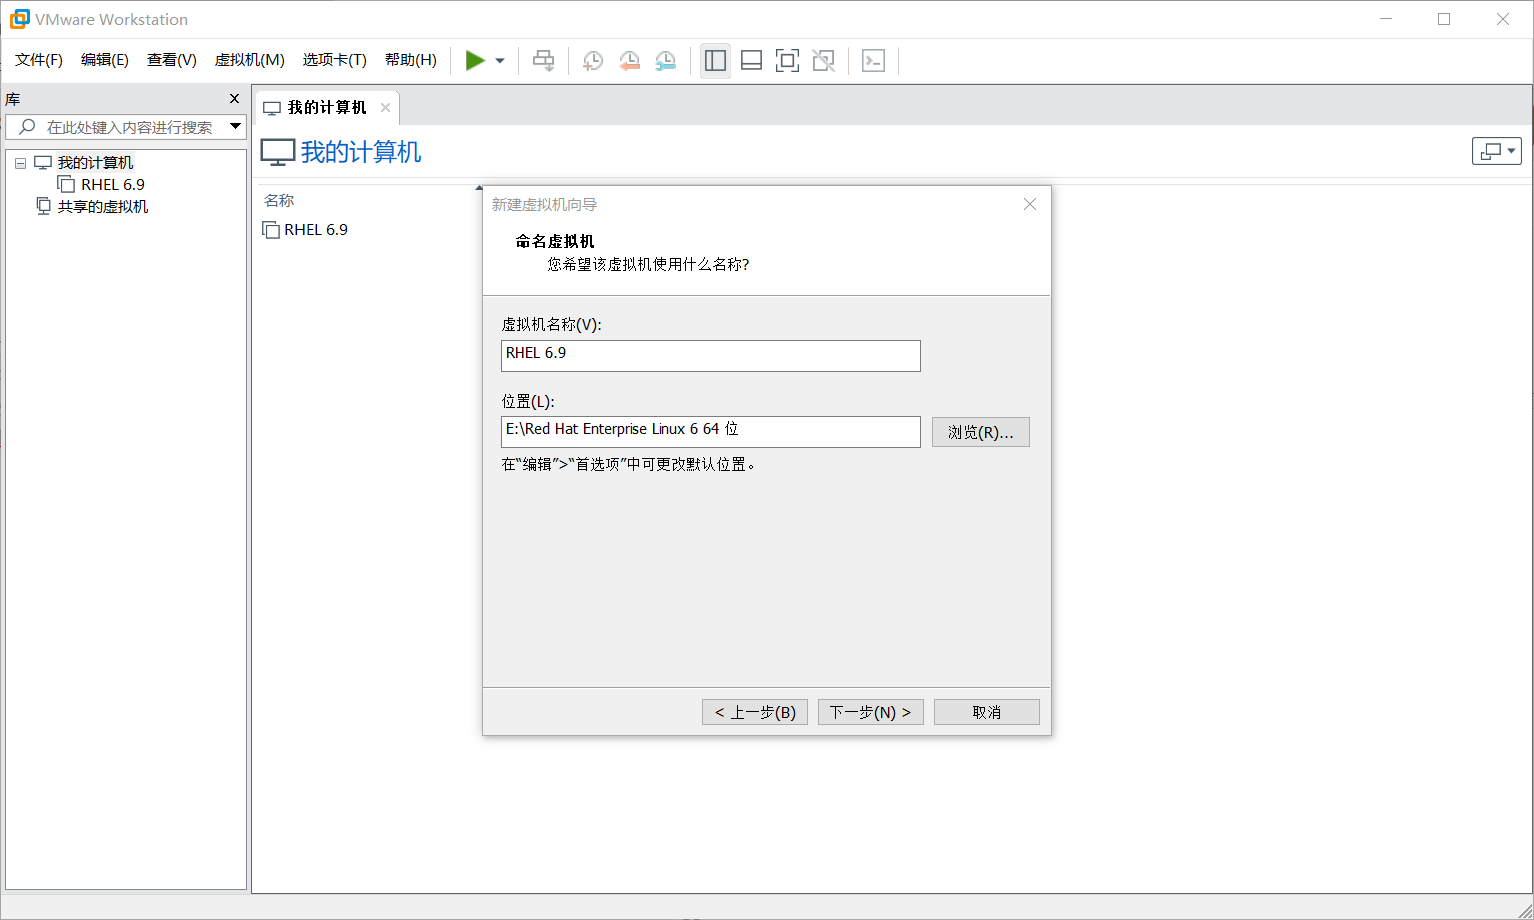Click the 取消 cancel button
The height and width of the screenshot is (920, 1534).
(987, 712)
